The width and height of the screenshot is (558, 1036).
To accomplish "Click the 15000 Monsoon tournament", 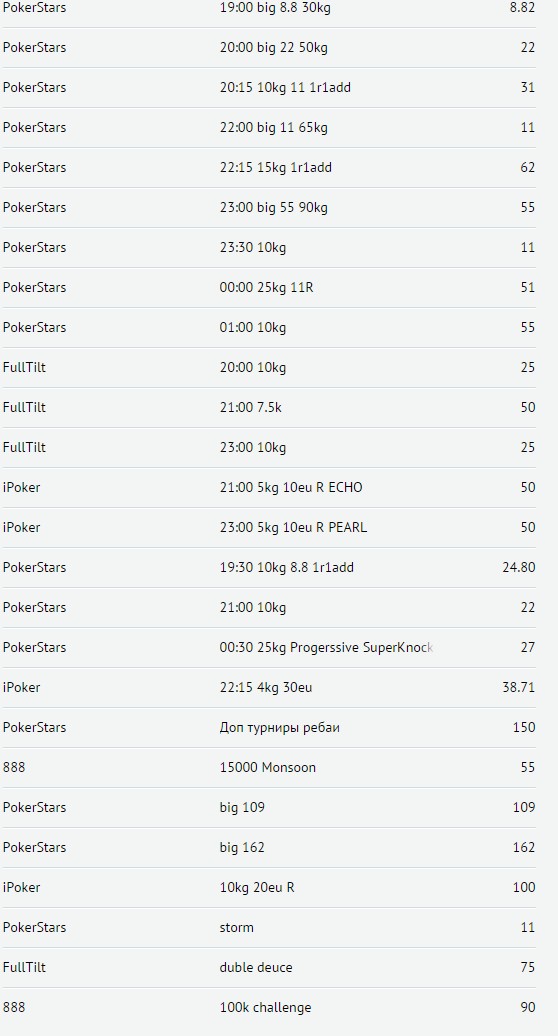I will click(x=268, y=768).
